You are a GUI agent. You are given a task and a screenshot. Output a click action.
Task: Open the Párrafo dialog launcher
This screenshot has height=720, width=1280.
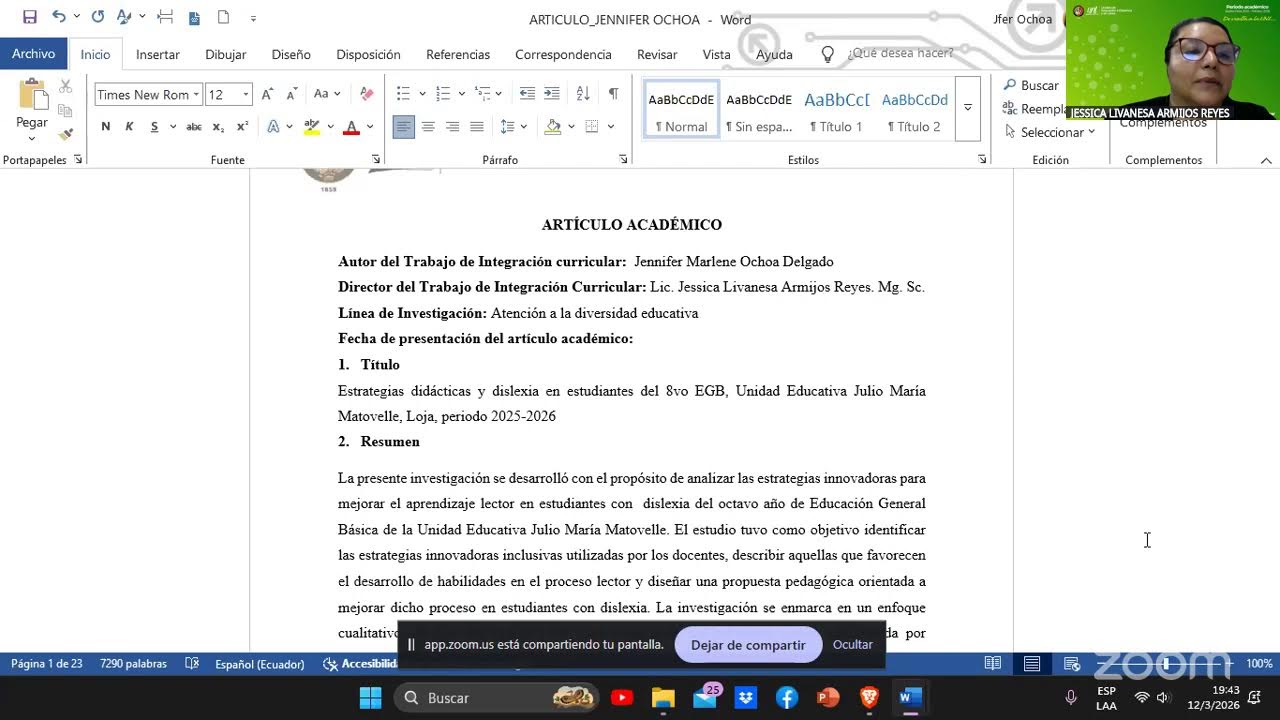click(623, 160)
